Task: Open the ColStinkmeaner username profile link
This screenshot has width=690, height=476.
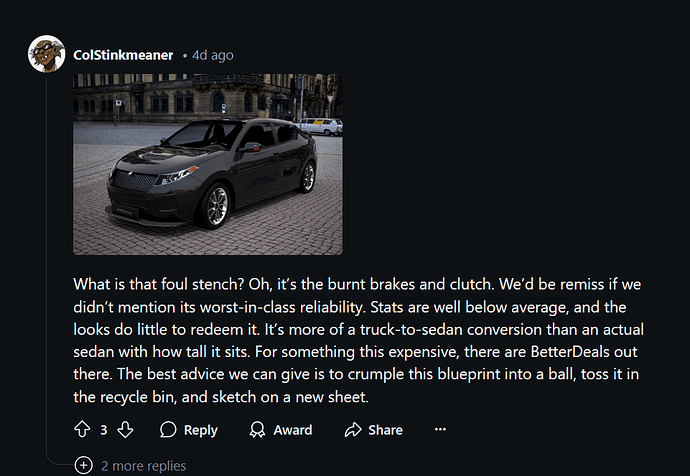Action: click(124, 53)
